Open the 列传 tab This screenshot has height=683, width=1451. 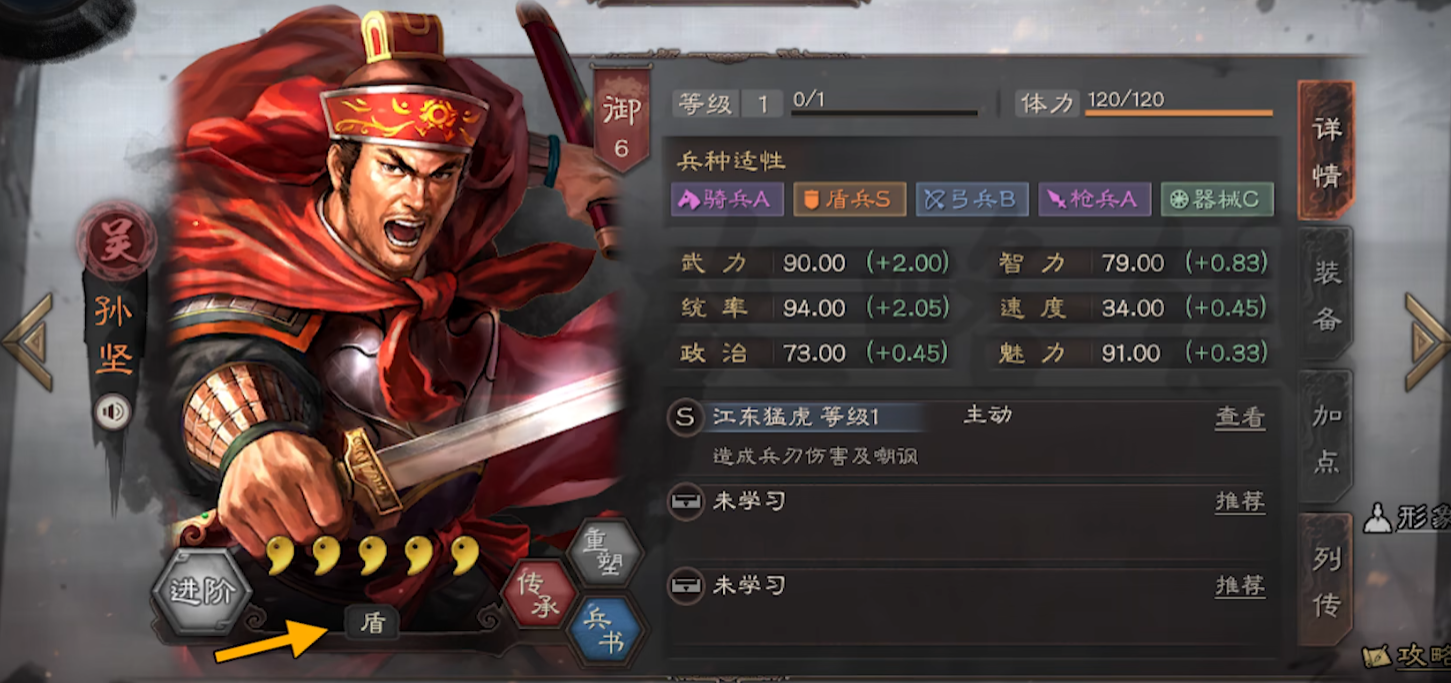[x=1326, y=581]
